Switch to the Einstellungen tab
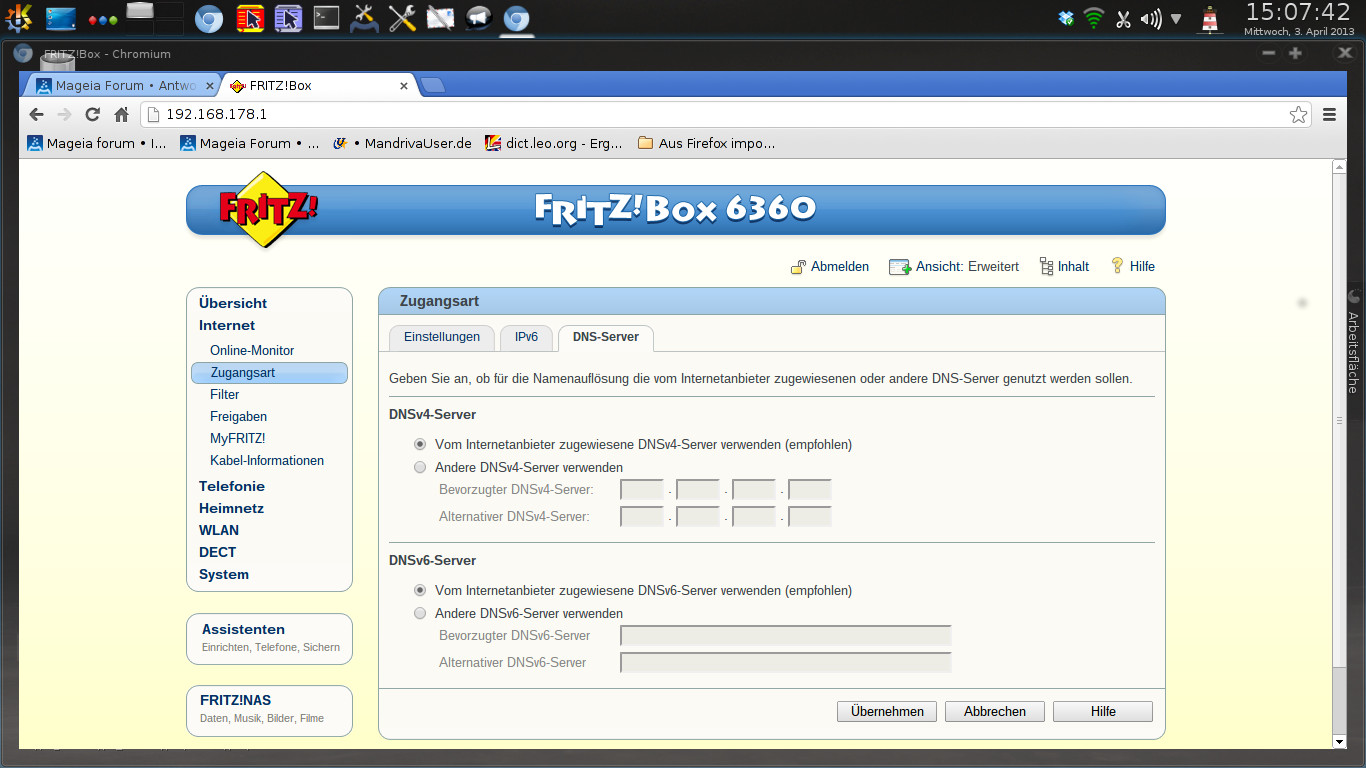Screen dimensions: 1366x768 point(442,337)
